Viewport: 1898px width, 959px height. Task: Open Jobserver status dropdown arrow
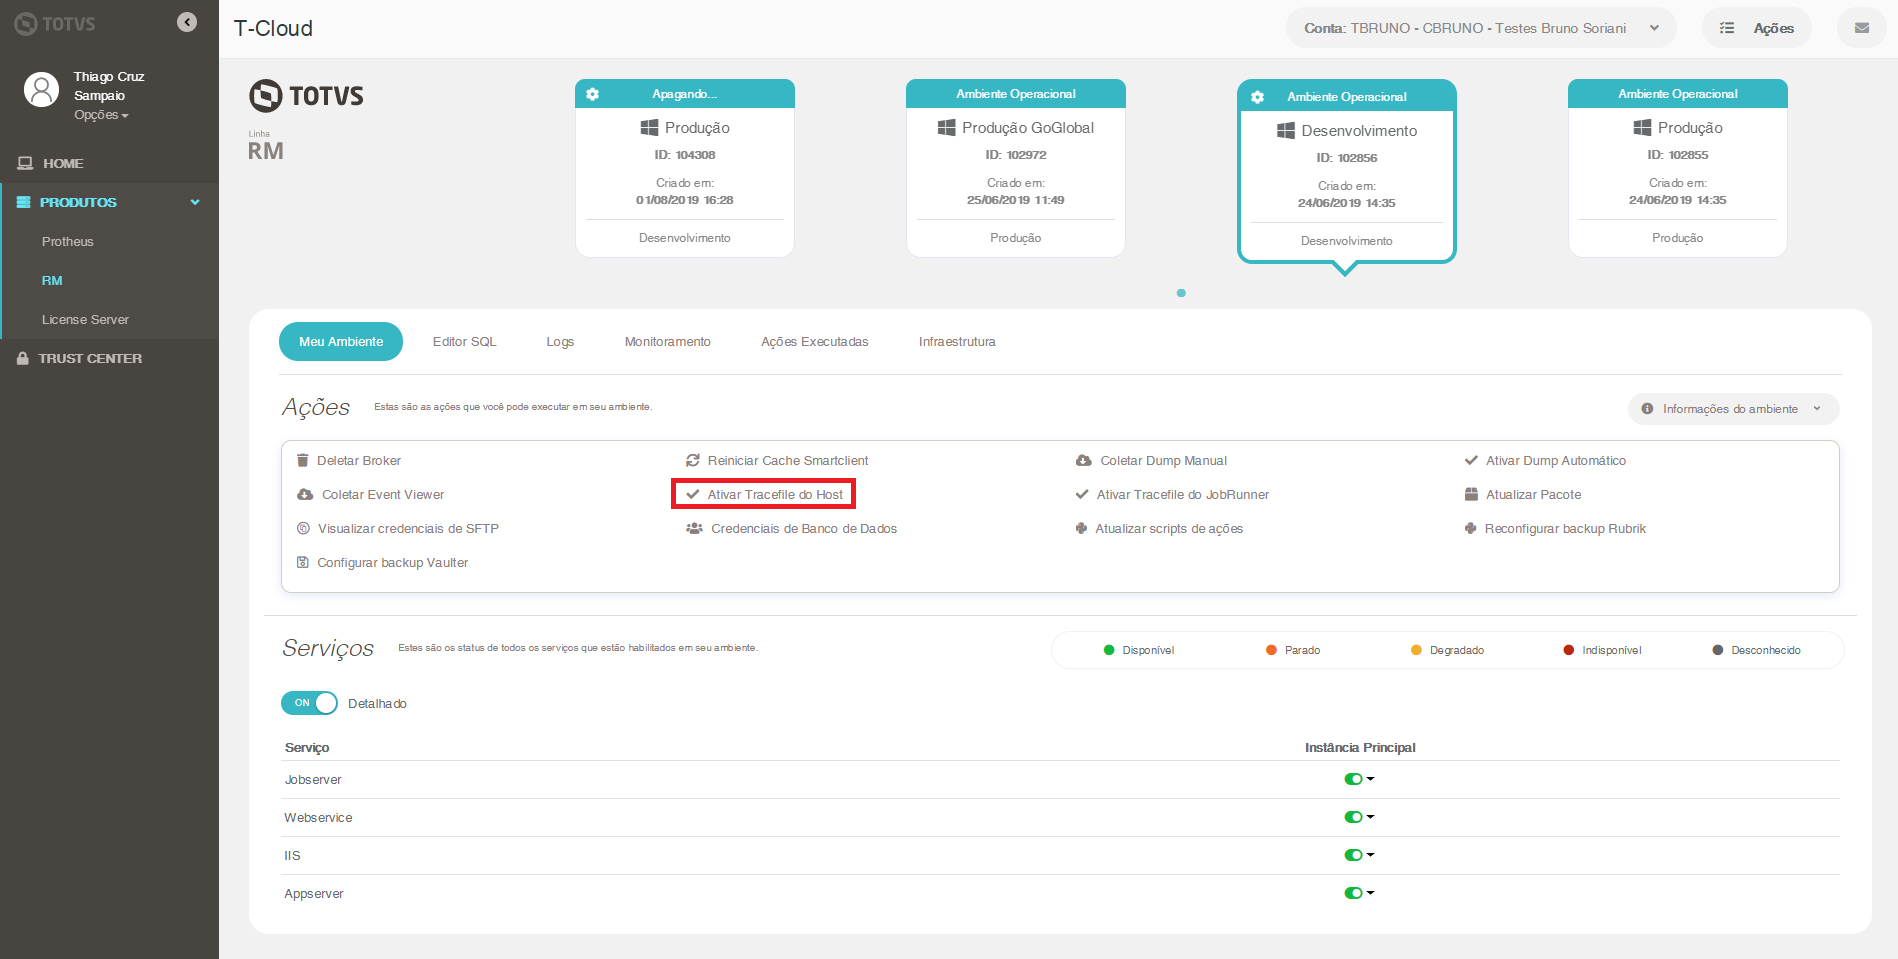pos(1371,779)
